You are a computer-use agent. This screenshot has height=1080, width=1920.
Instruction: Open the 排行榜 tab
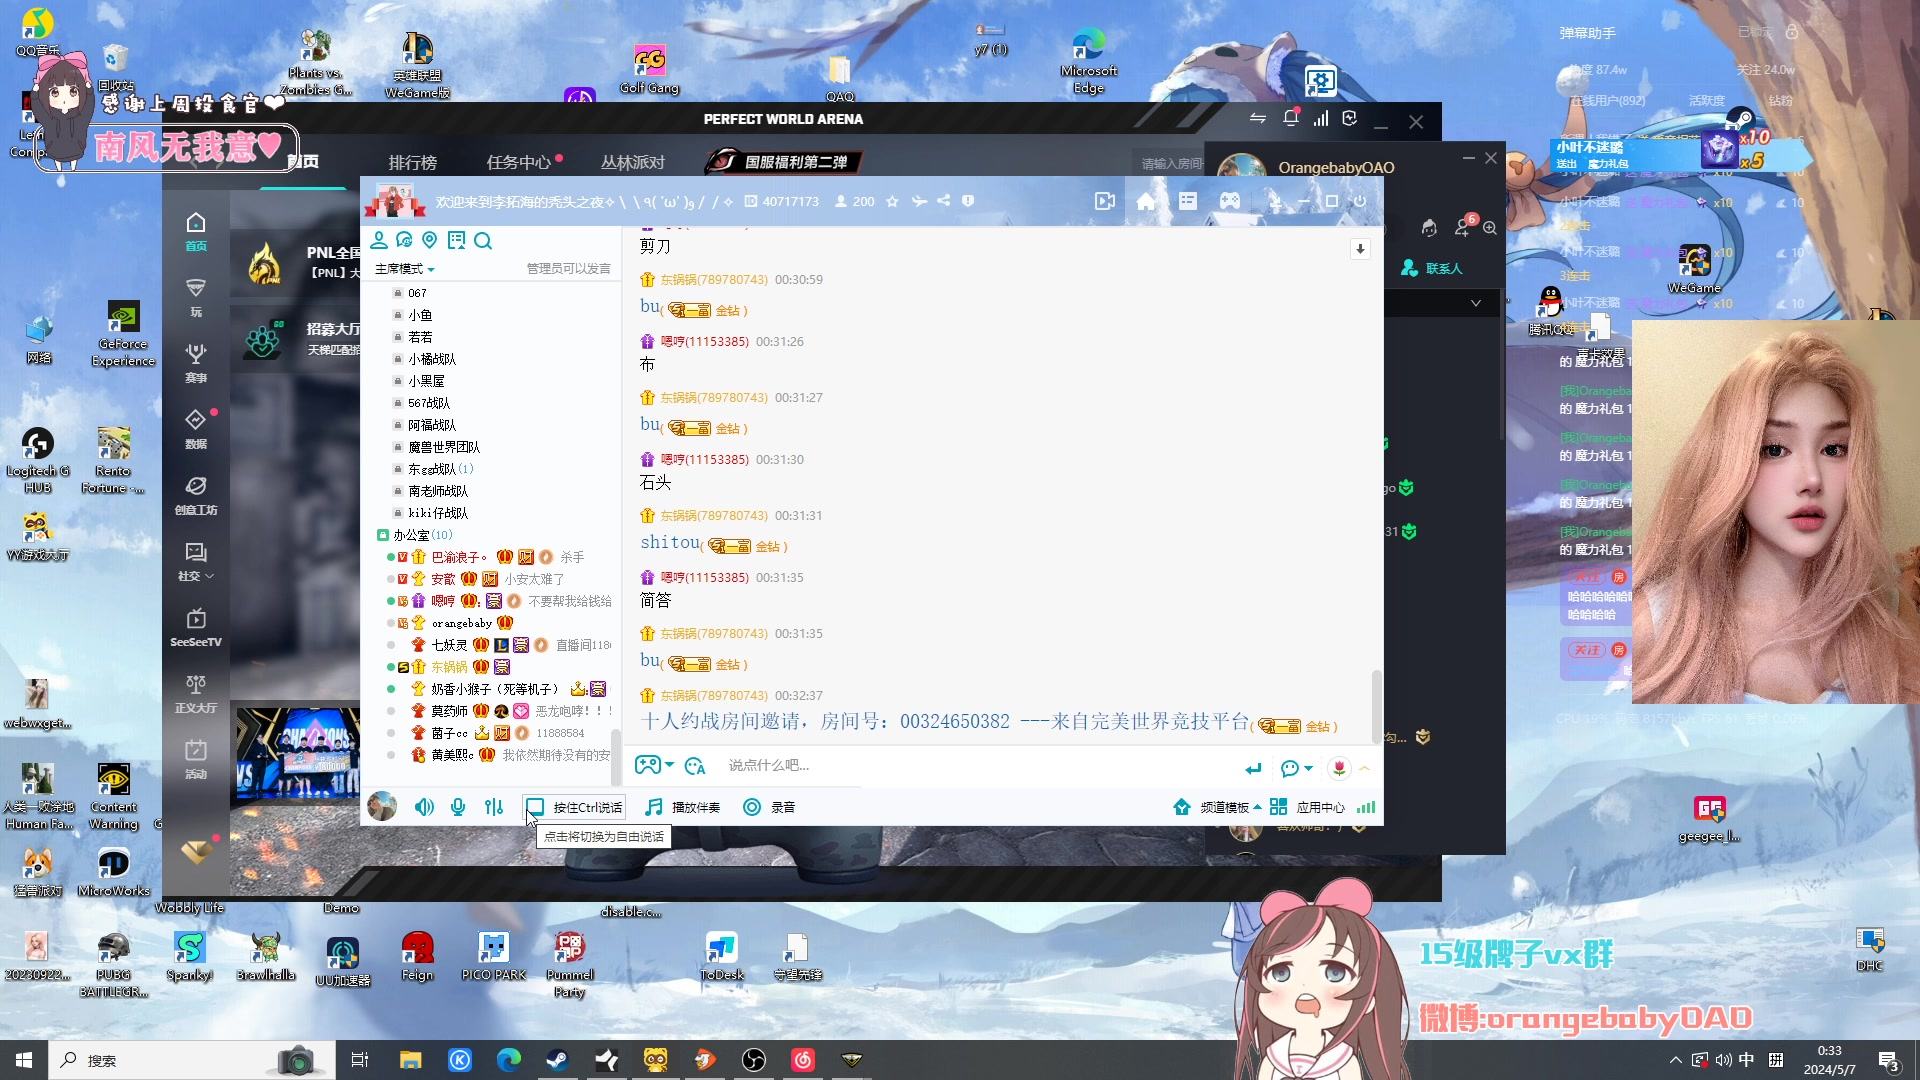(412, 162)
